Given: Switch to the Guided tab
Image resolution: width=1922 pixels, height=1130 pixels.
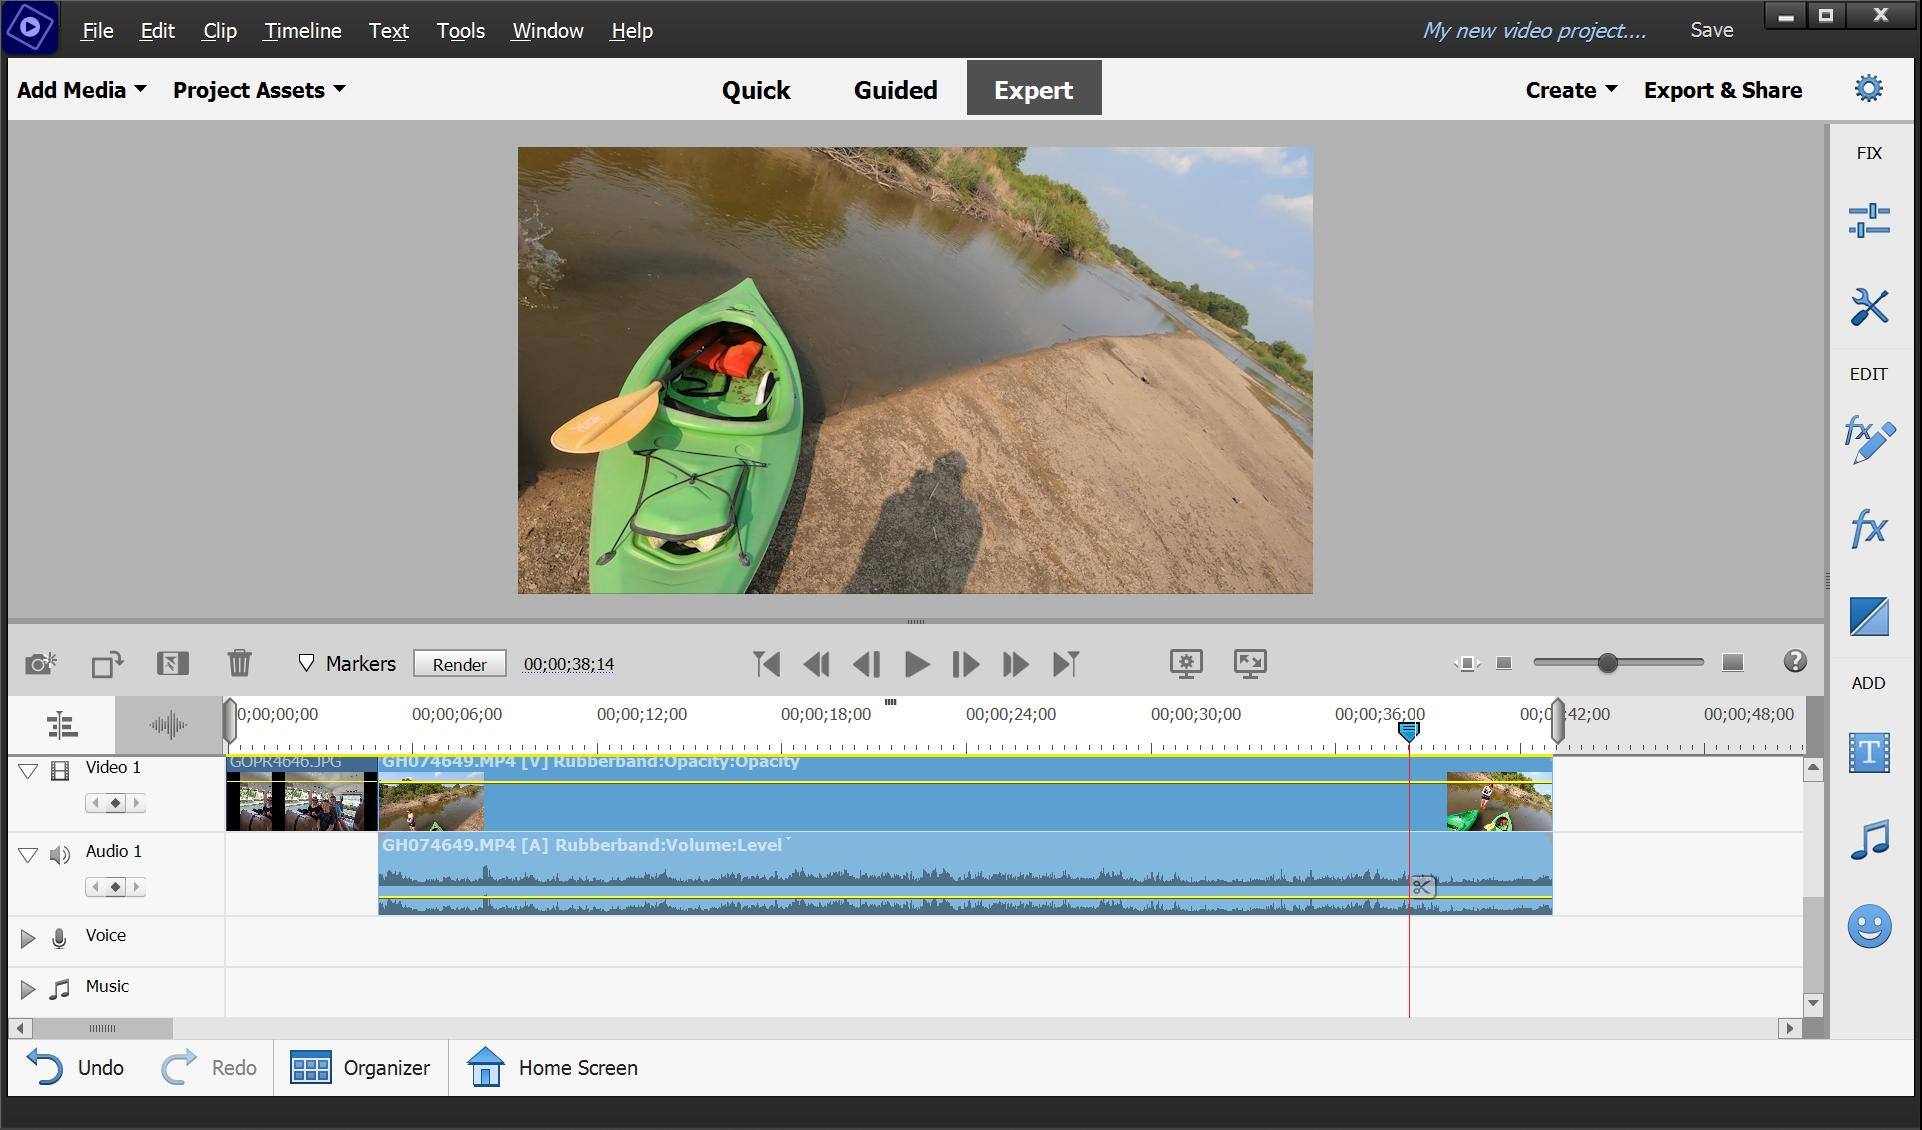Looking at the screenshot, I should pyautogui.click(x=895, y=90).
